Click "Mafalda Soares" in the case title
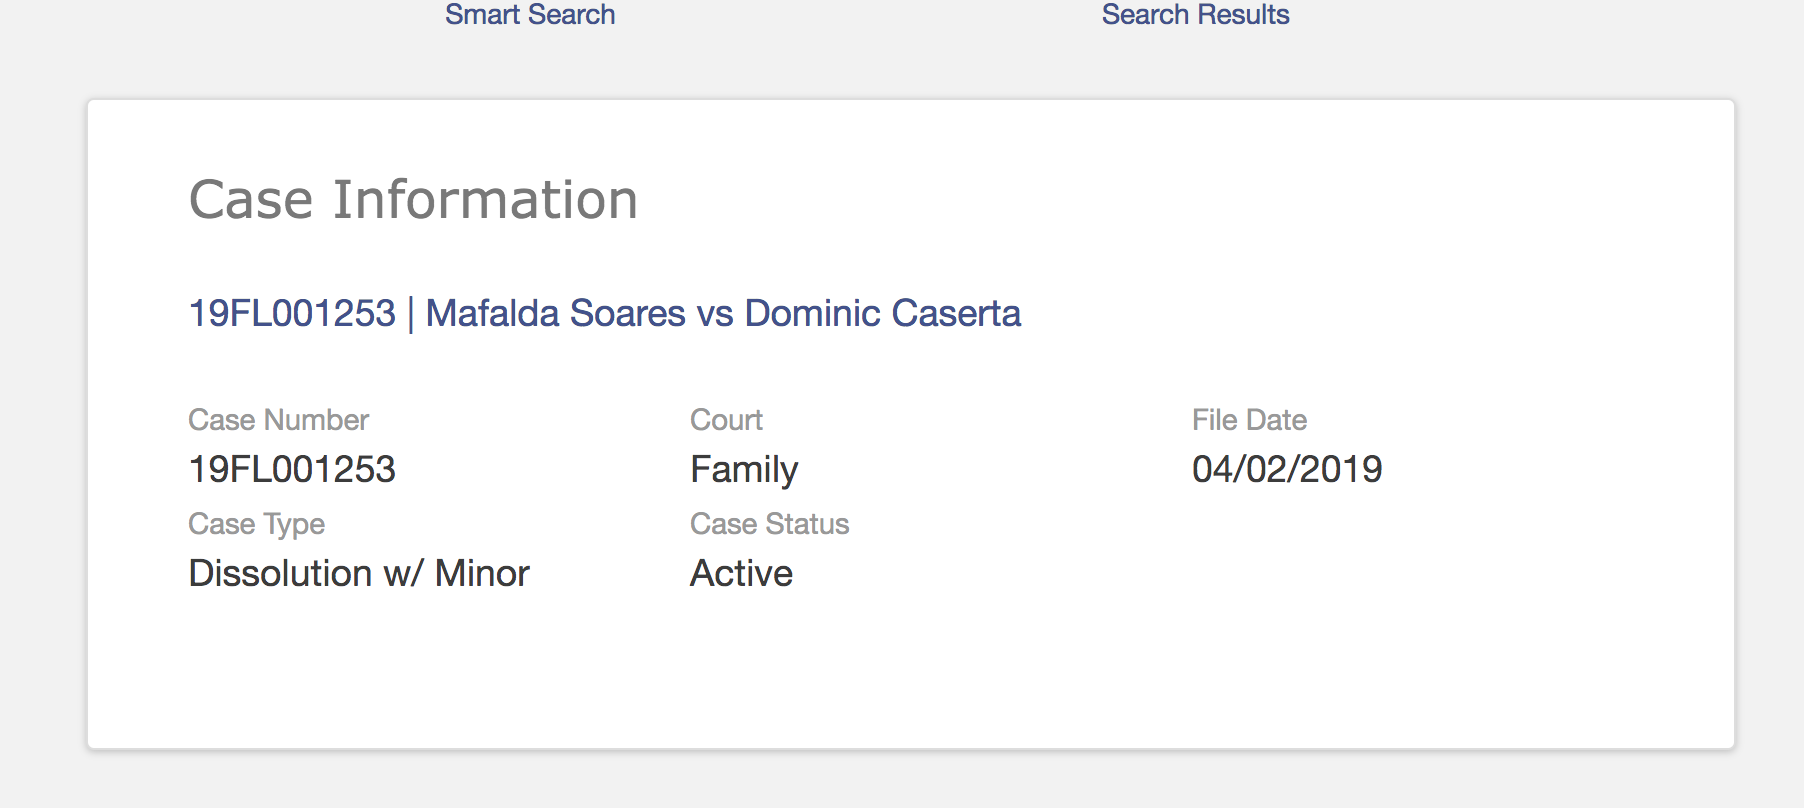Viewport: 1804px width, 808px height. tap(555, 313)
